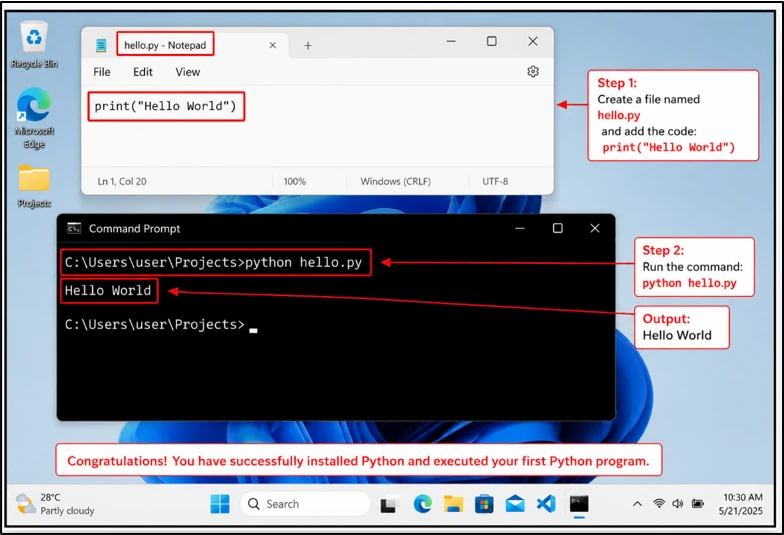
Task: Open Microsoft Store from the taskbar
Action: pyautogui.click(x=484, y=504)
